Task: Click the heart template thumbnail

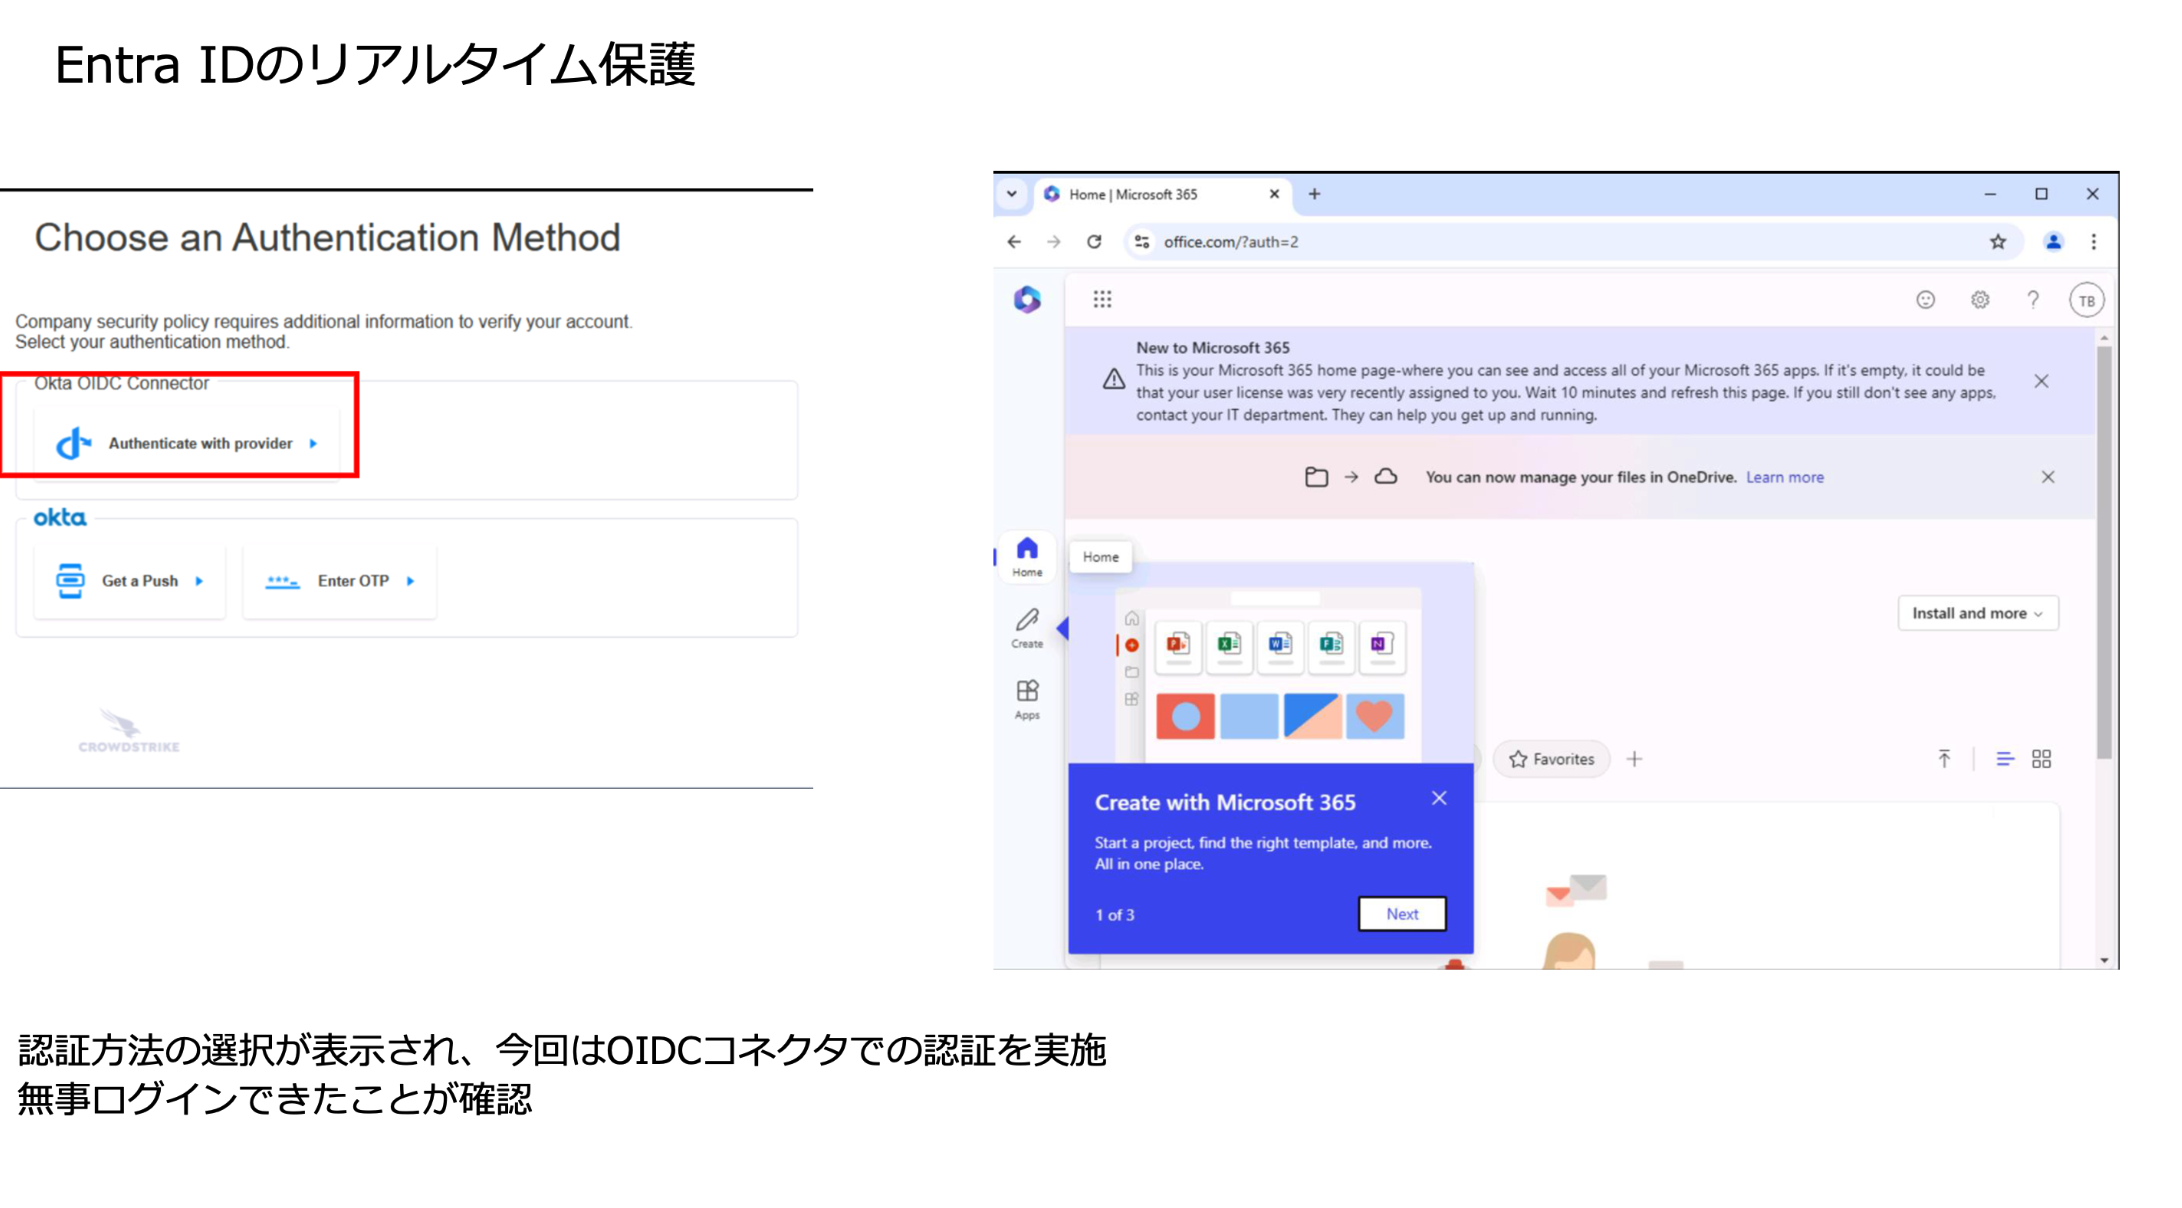Action: pyautogui.click(x=1375, y=716)
